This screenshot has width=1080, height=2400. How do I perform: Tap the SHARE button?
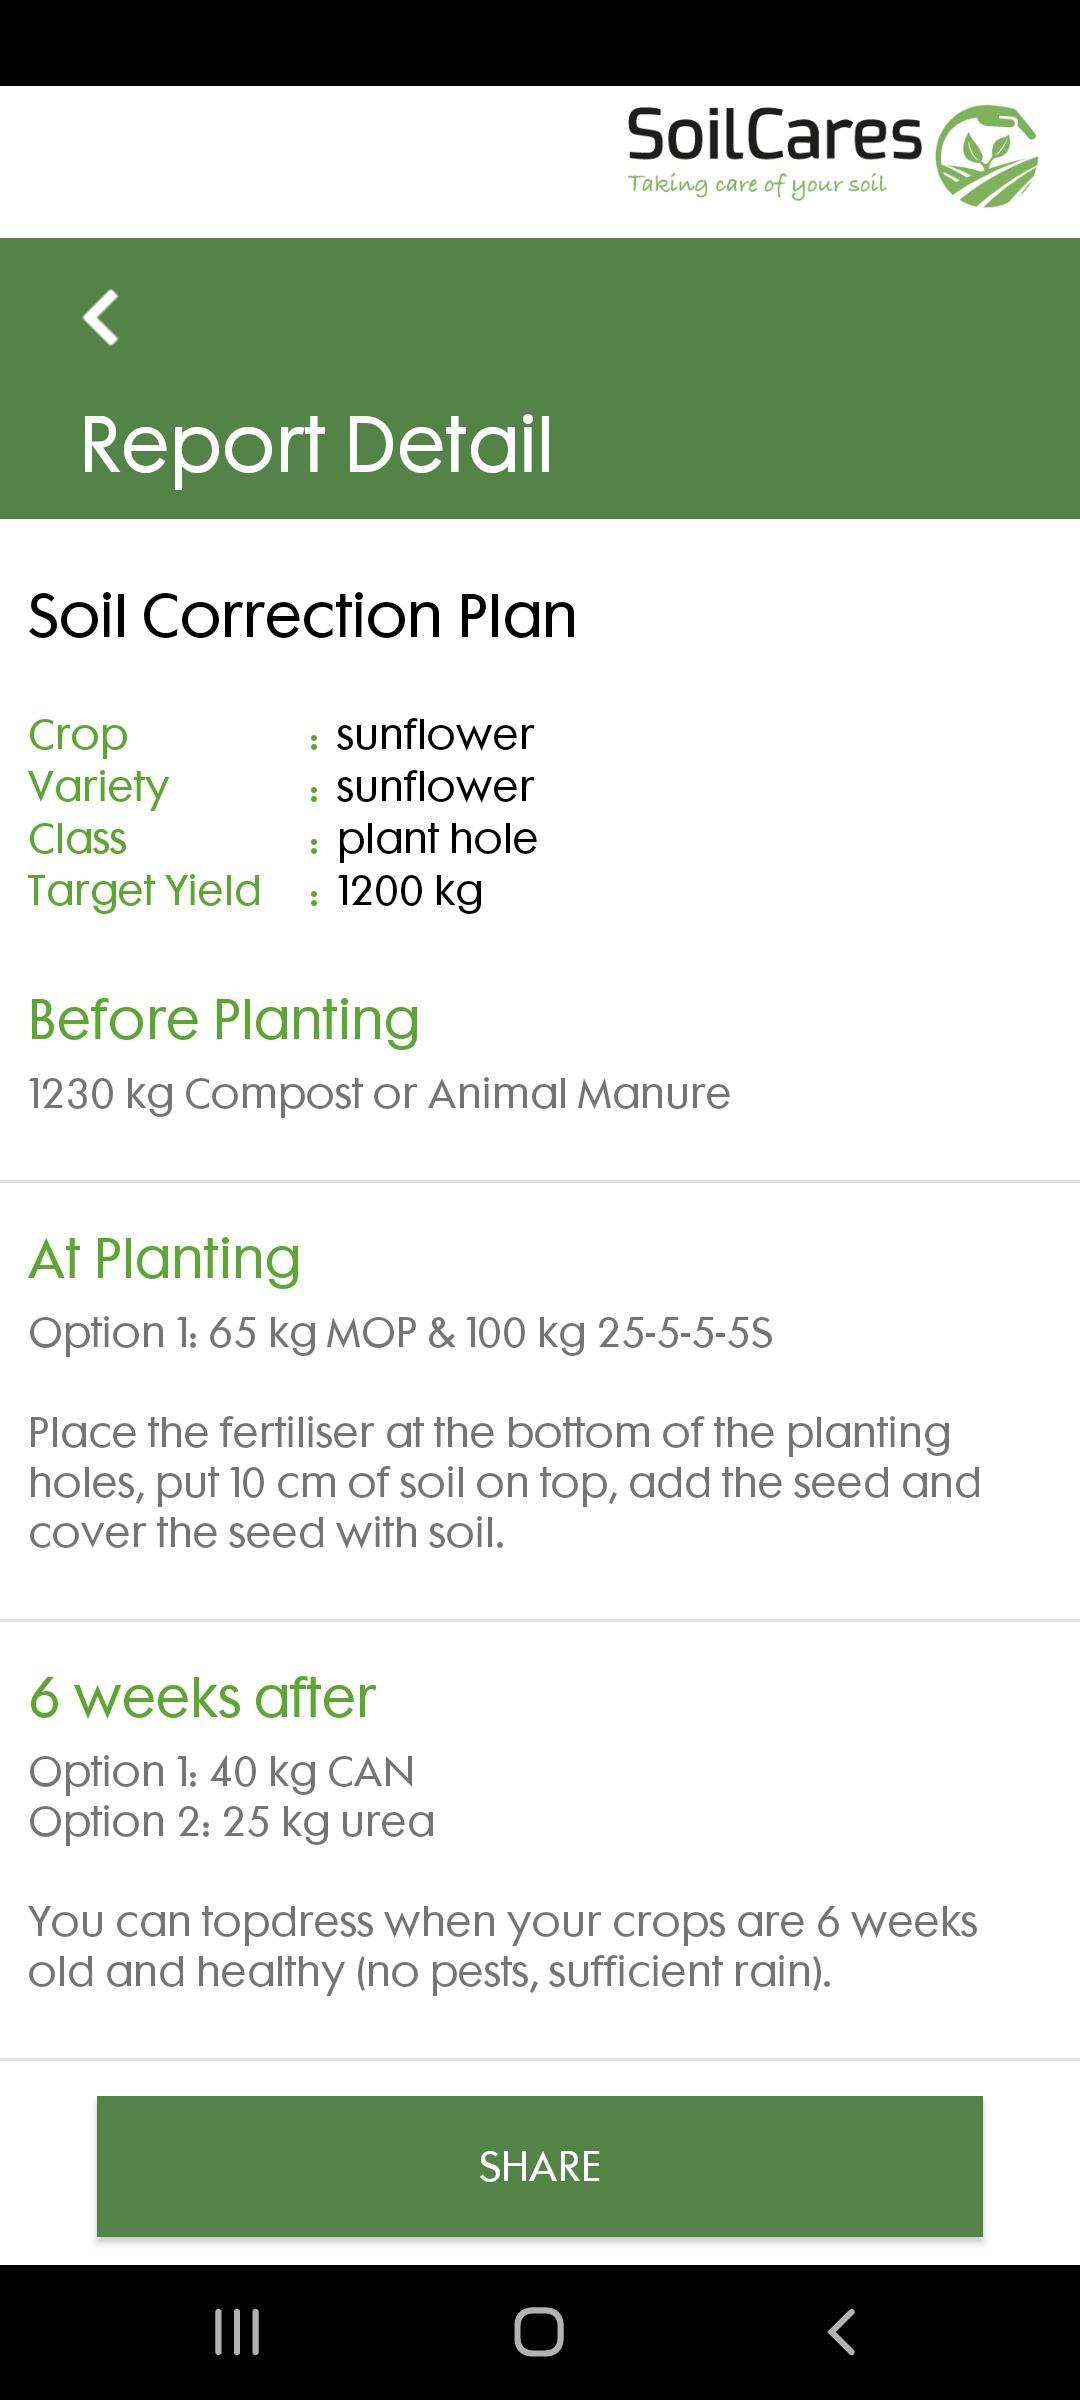pos(540,2166)
